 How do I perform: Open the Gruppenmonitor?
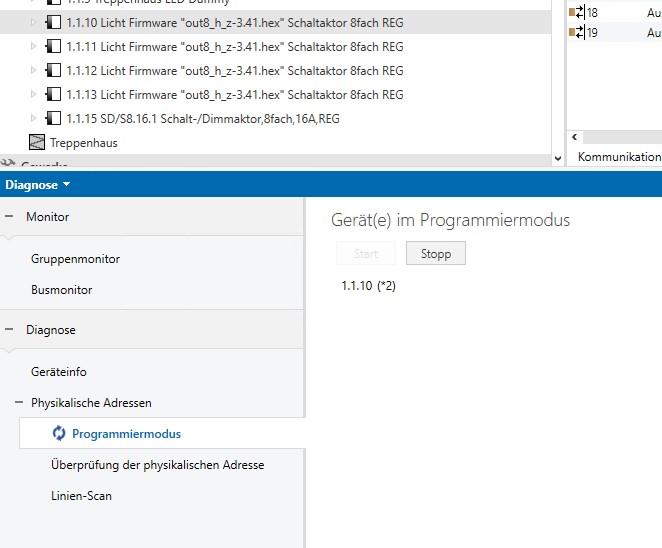(x=75, y=259)
